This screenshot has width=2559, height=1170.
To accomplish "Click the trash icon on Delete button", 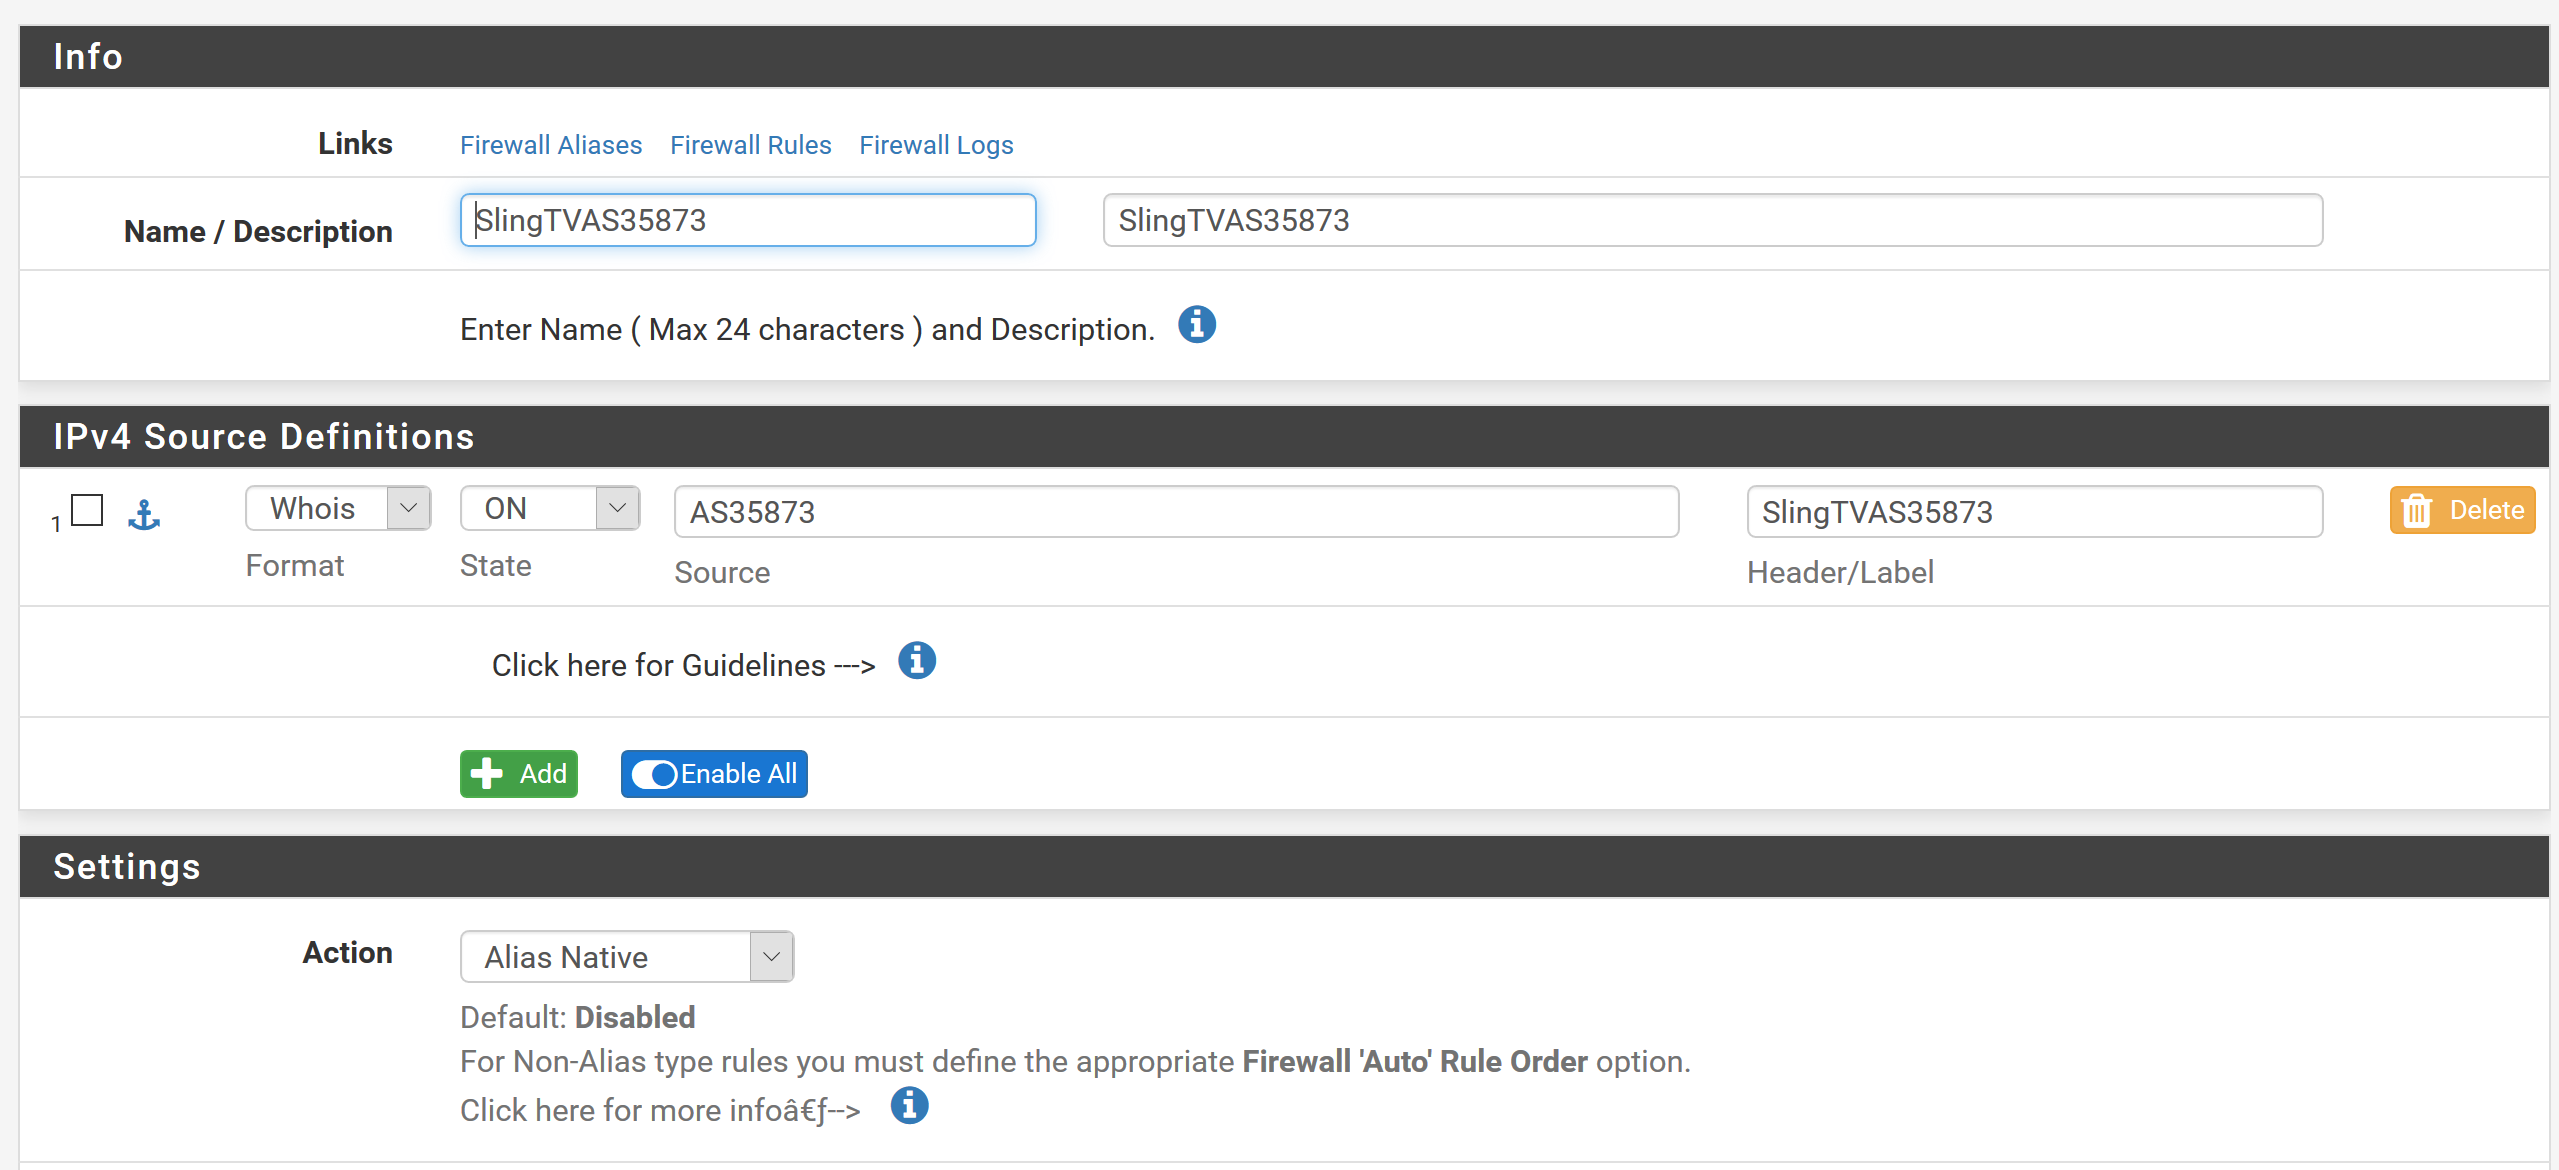I will (2417, 511).
